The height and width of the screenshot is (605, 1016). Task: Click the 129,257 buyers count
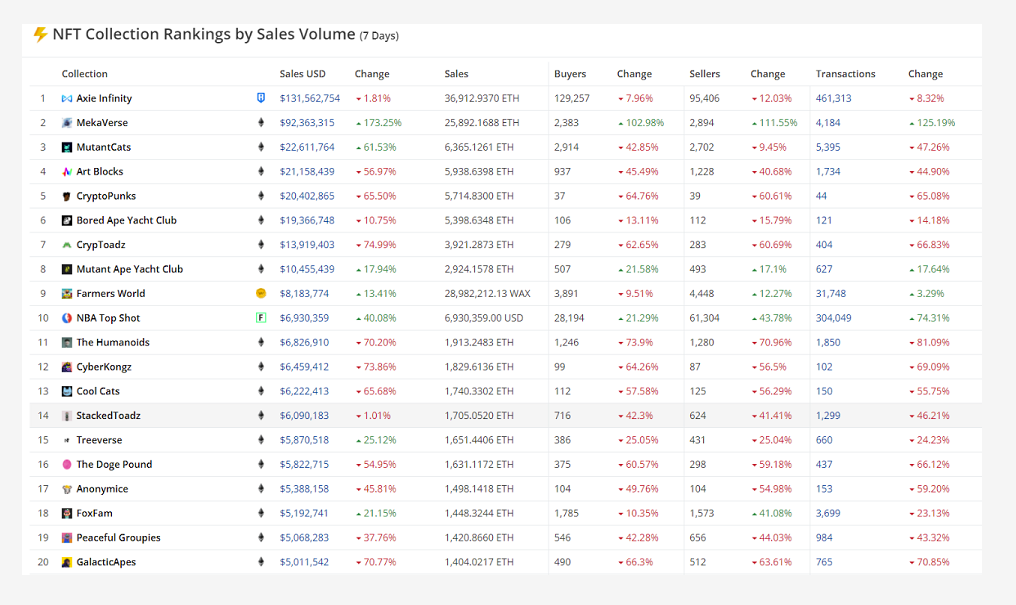click(x=572, y=98)
